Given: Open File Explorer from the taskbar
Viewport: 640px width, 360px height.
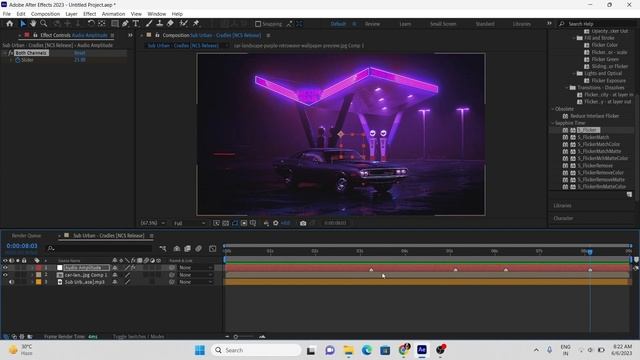Looking at the screenshot, I should click(x=349, y=350).
